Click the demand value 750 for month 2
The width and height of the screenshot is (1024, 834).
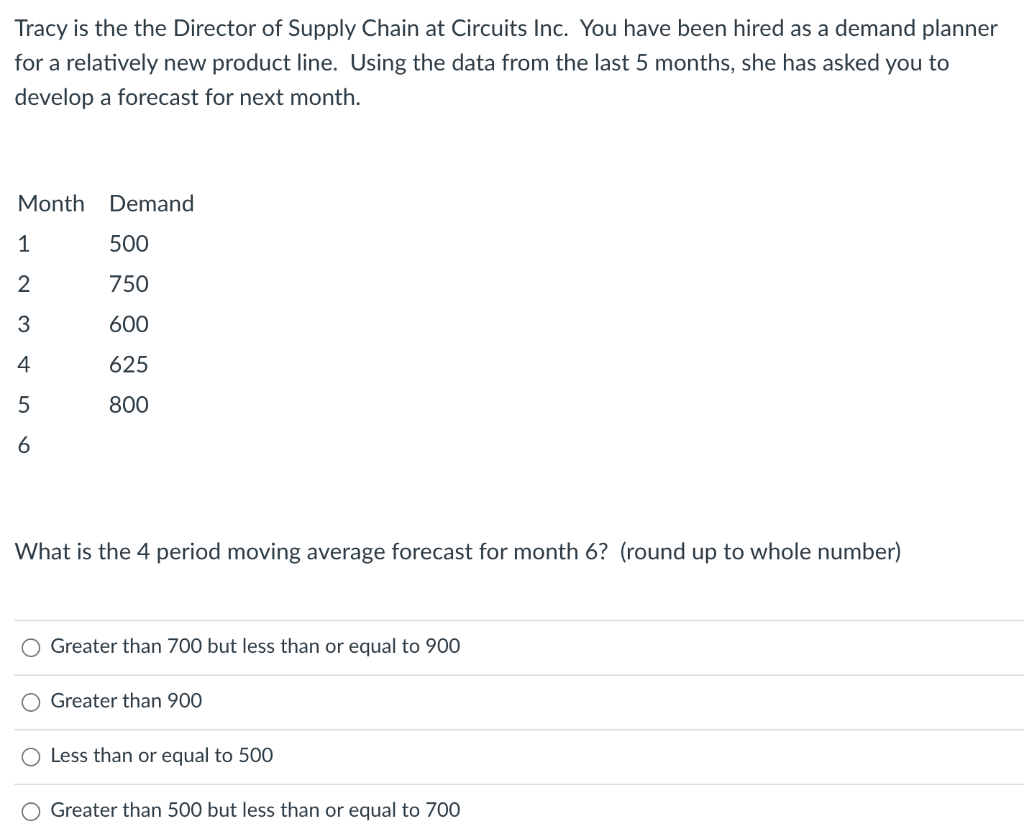[x=128, y=283]
